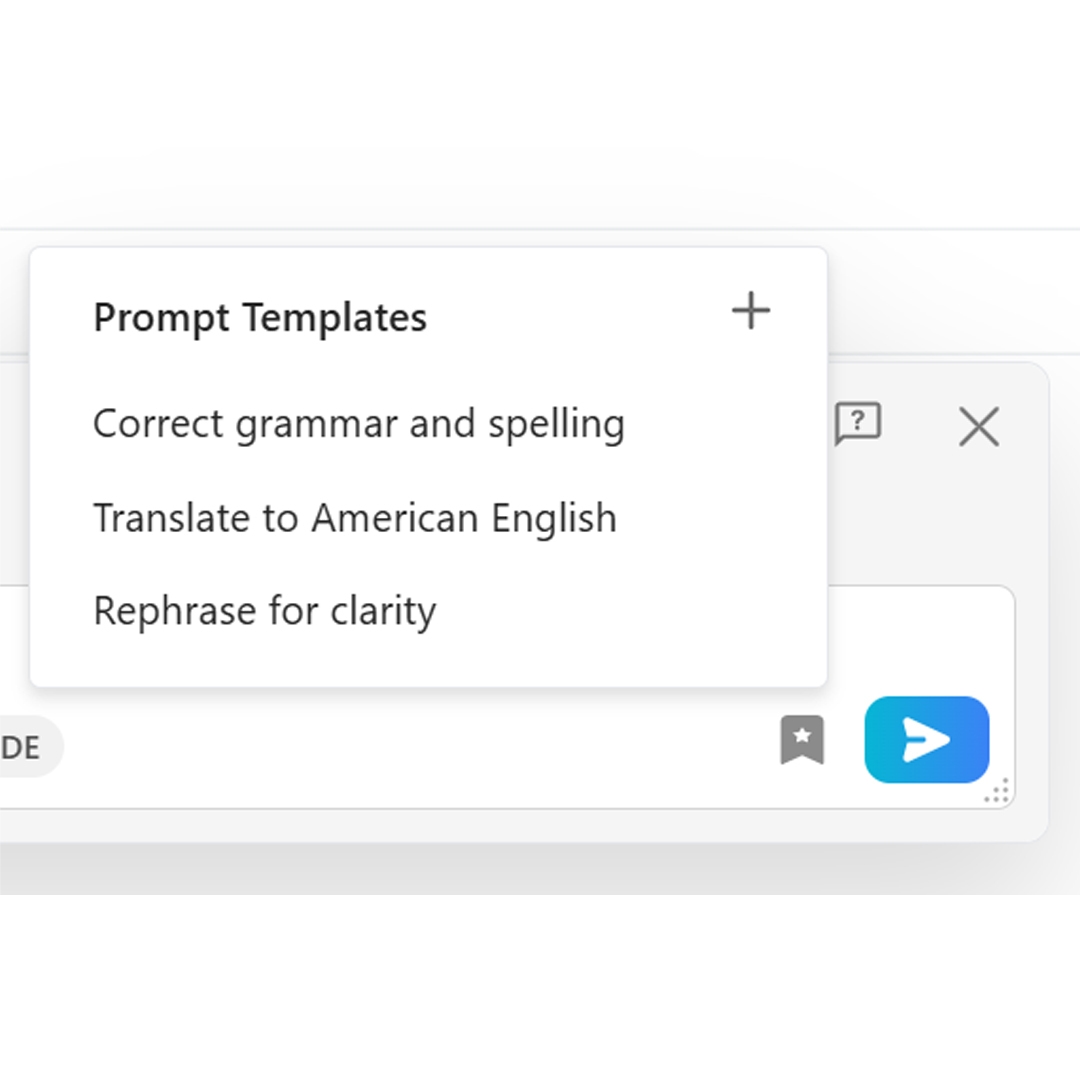Pick the 'Rephrase for clarity' template

point(264,610)
